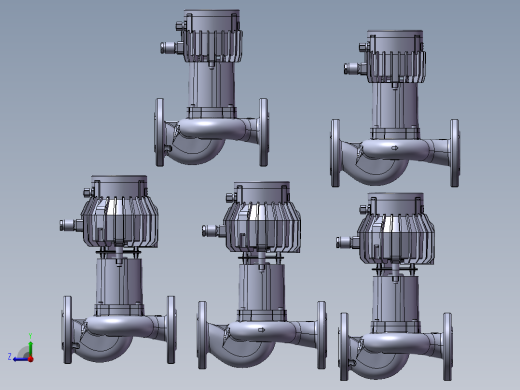The height and width of the screenshot is (390, 520).
Task: Select the left flange of the lower-middle pump
Action: [202, 335]
